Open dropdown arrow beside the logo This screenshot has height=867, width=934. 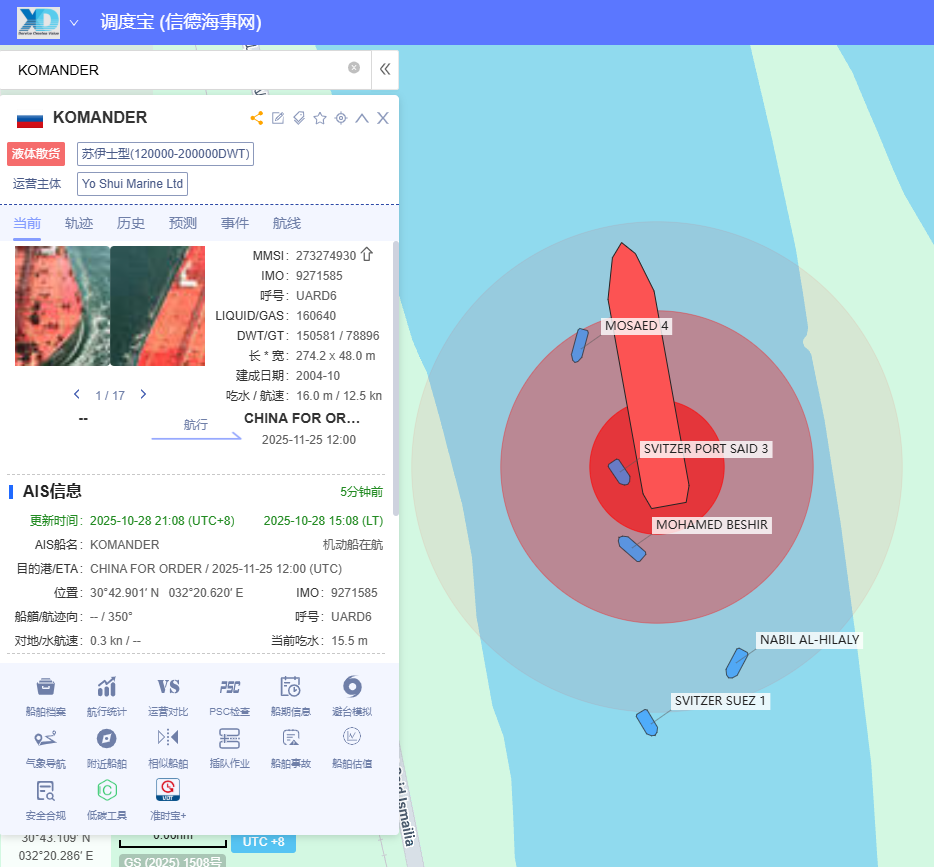(x=74, y=22)
